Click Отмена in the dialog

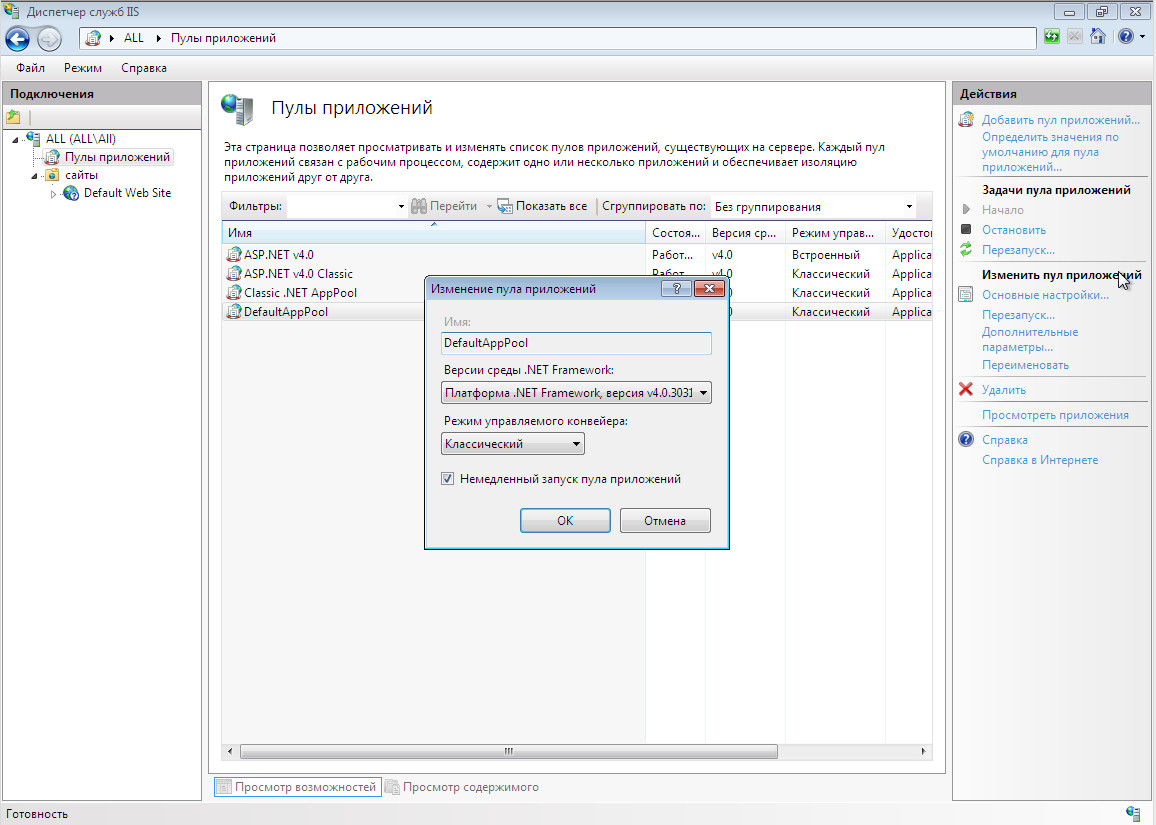[665, 521]
